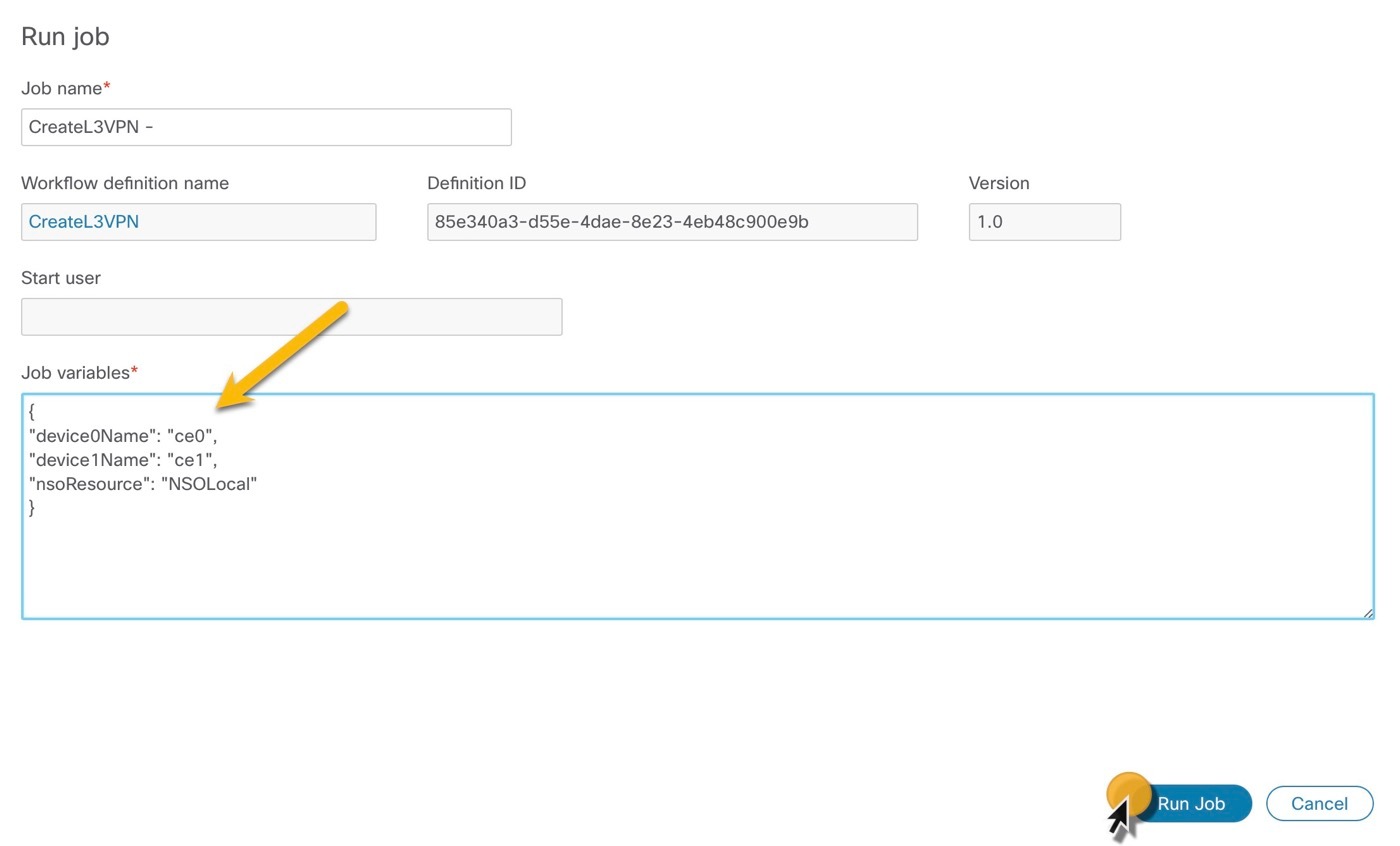1400x846 pixels.
Task: Click the Version label
Action: 999,183
